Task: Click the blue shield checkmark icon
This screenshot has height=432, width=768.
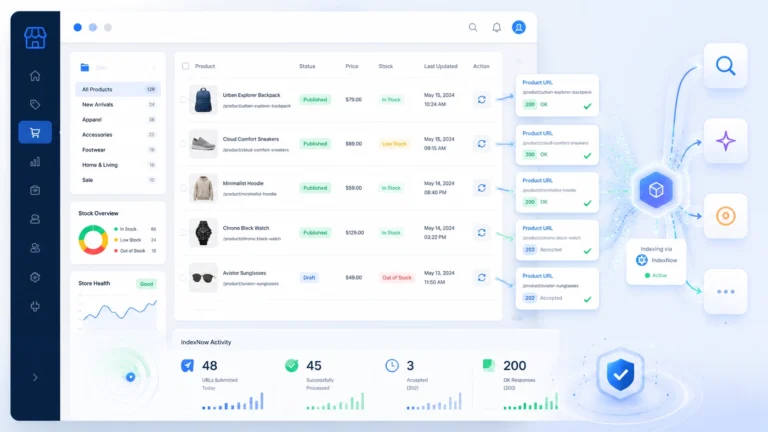Action: 621,375
